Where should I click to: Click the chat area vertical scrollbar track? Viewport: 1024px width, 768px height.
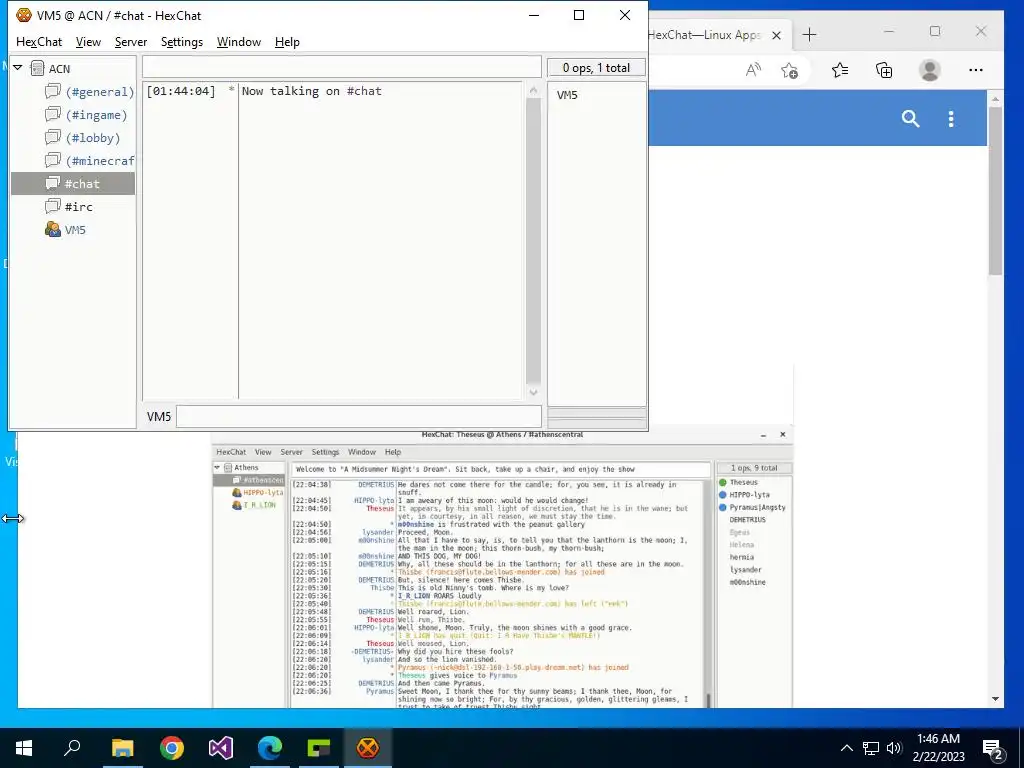[534, 242]
